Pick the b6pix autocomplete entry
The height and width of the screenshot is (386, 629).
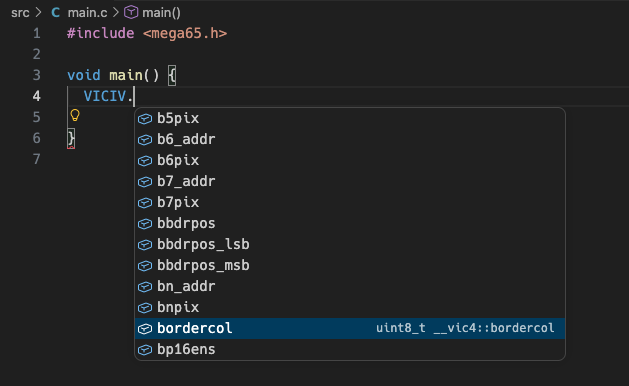(x=350, y=160)
